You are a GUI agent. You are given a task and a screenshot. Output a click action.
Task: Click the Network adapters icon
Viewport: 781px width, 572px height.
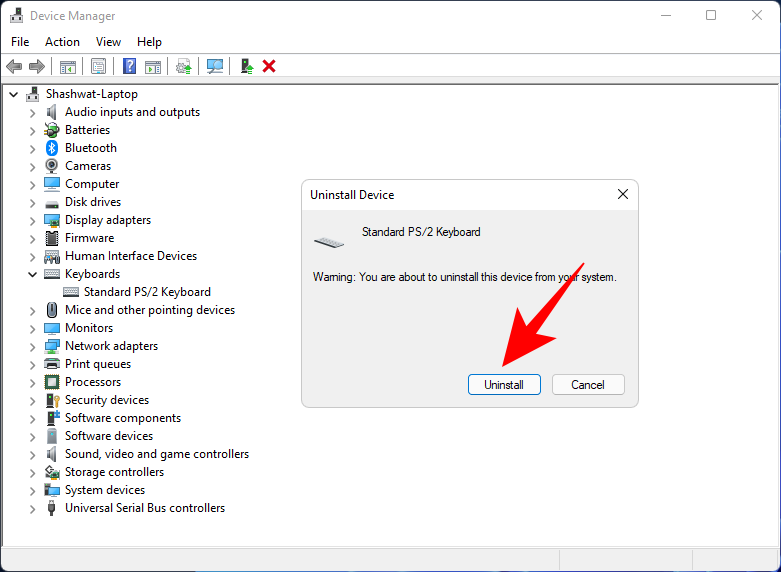tap(52, 346)
